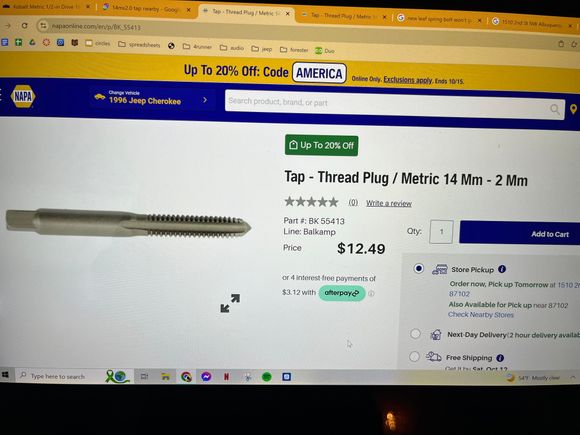The width and height of the screenshot is (580, 435).
Task: Select Free Shipping radio option
Action: pyautogui.click(x=414, y=357)
